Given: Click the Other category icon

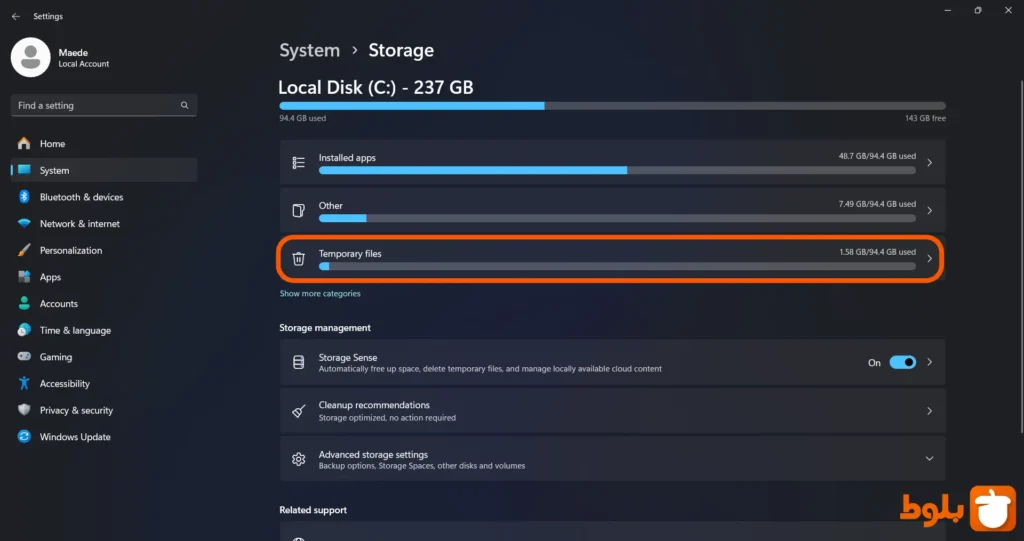Looking at the screenshot, I should (298, 211).
